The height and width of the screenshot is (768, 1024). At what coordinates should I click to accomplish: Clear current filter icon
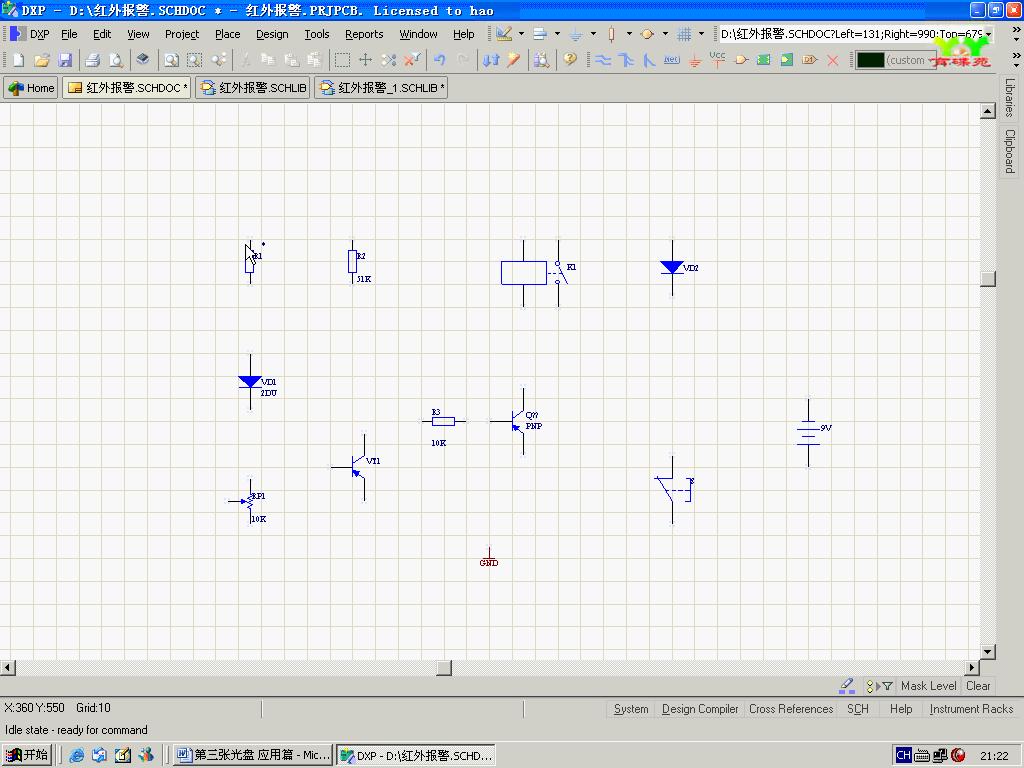412,60
